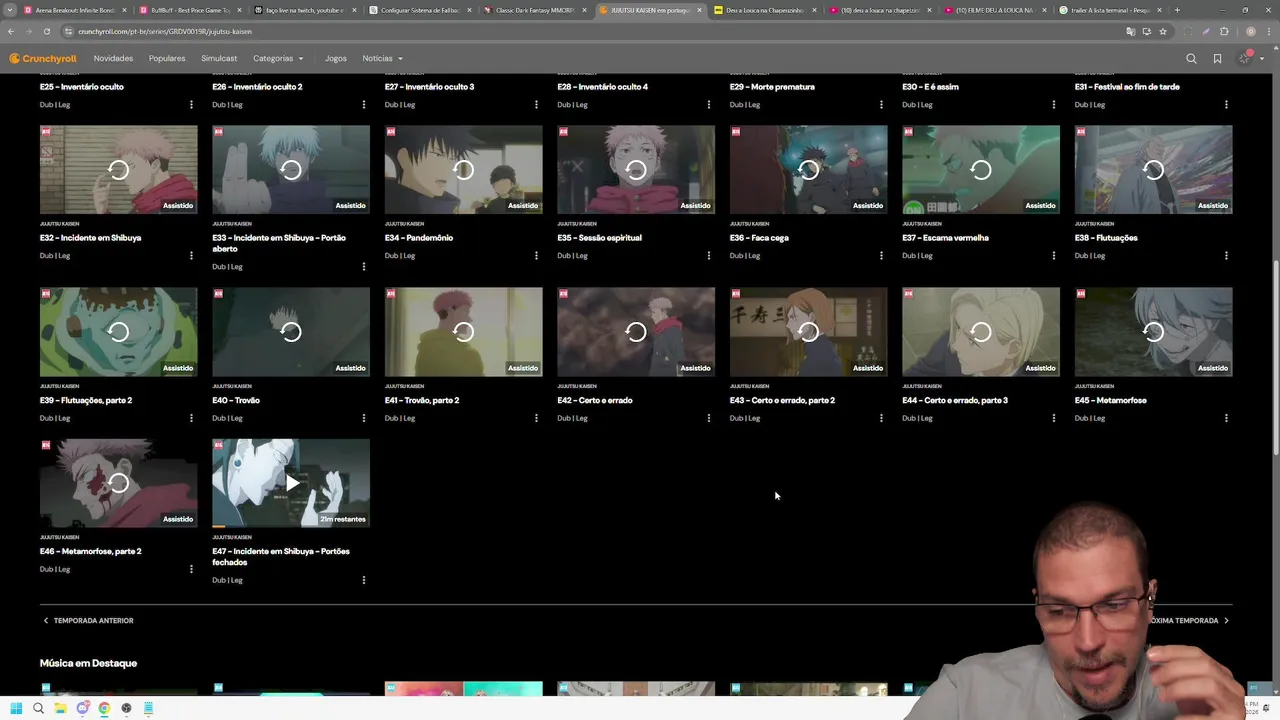The image size is (1280, 720).
Task: Open three-dot options for E32 Incidente em Shibuya
Action: (191, 256)
